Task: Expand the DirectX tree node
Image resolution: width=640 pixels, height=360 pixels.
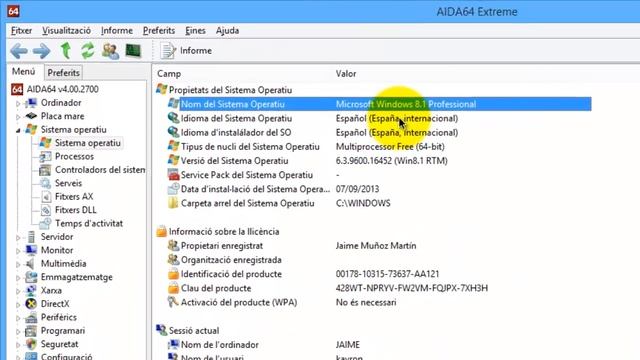Action: pyautogui.click(x=18, y=305)
